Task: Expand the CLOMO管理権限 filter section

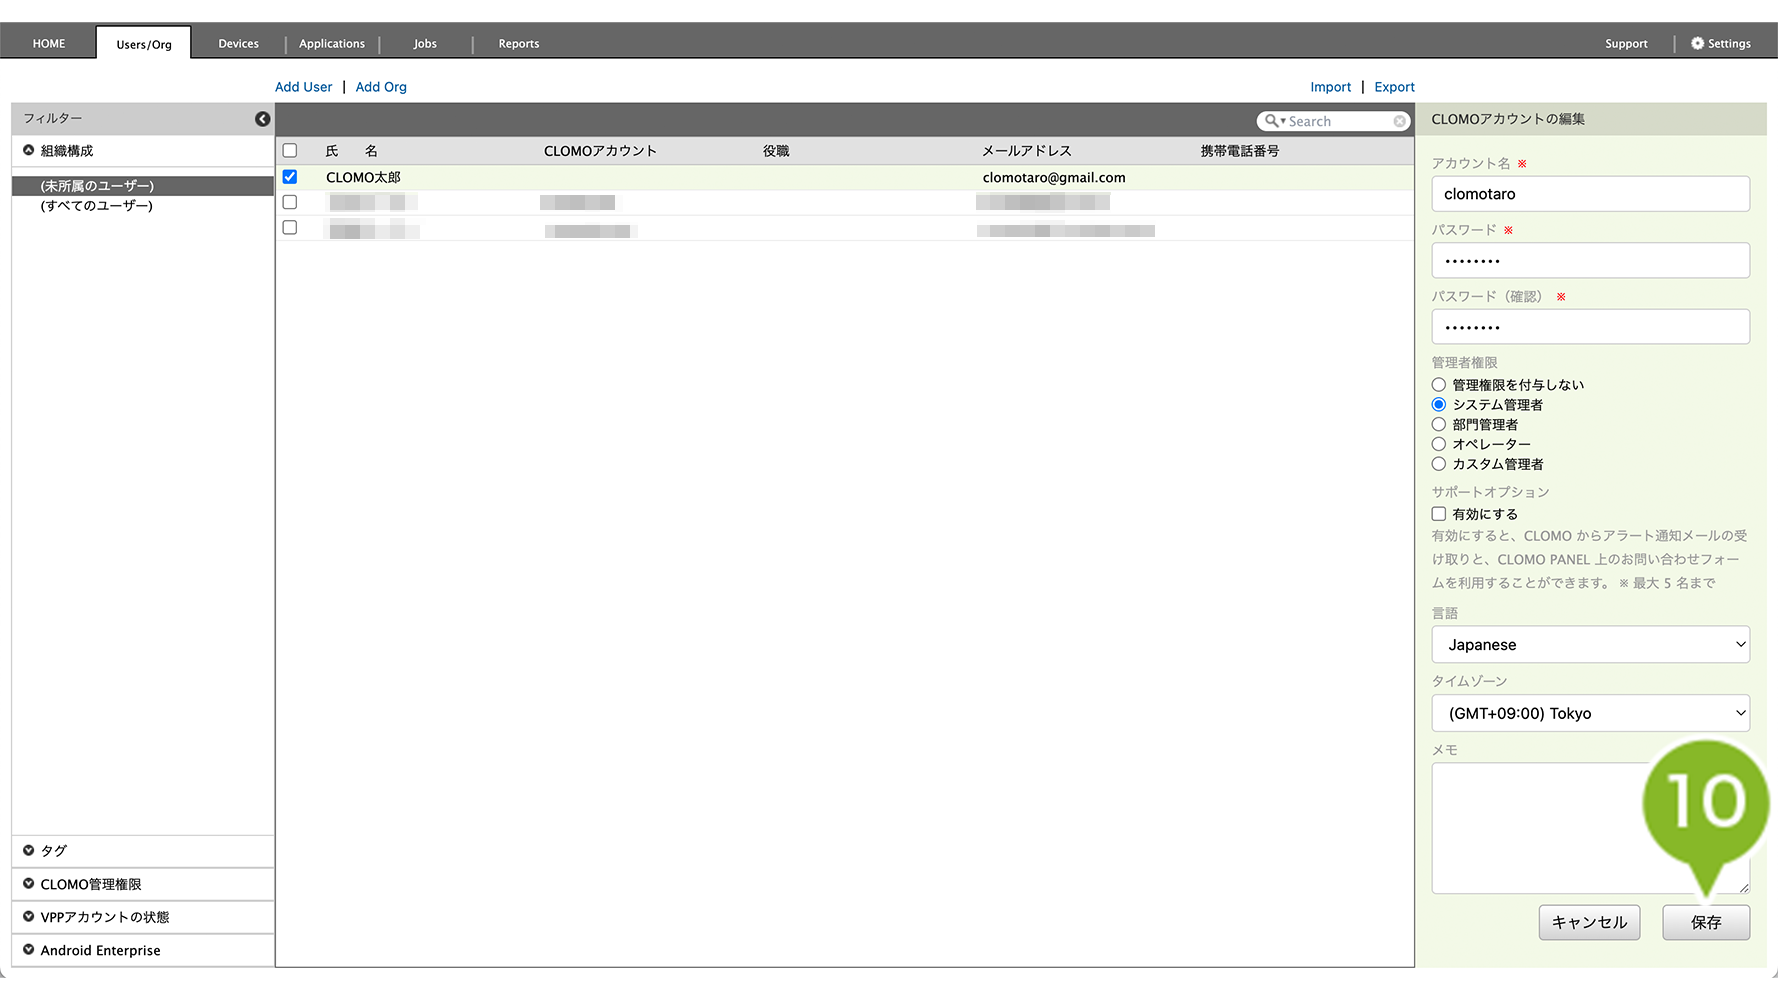Action: click(x=29, y=884)
